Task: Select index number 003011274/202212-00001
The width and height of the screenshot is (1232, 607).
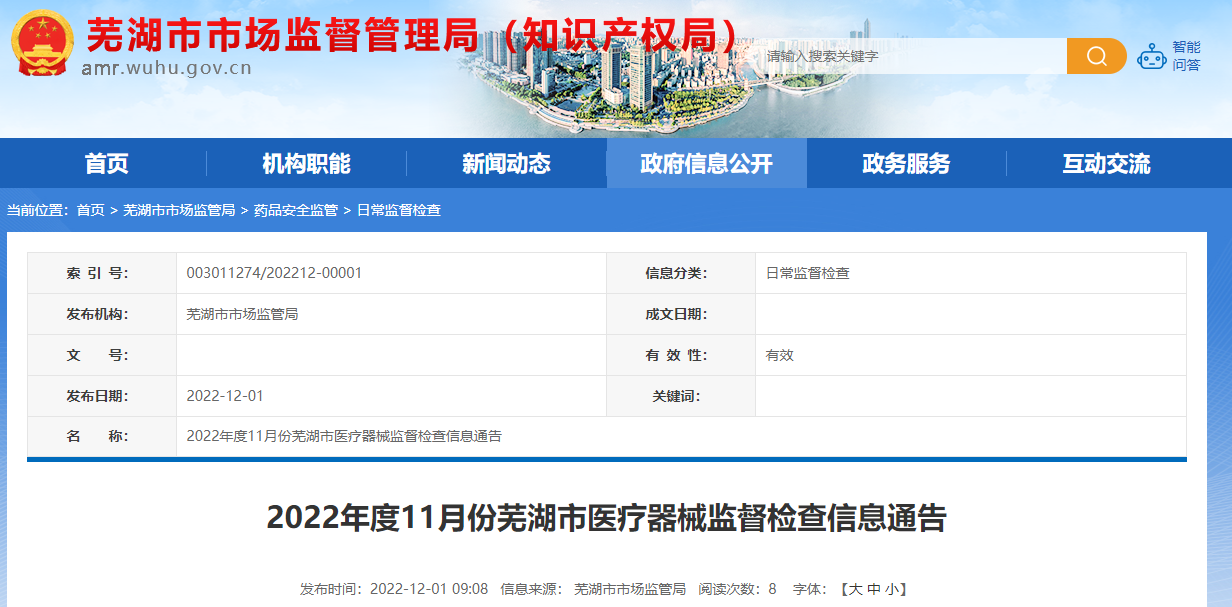Action: pos(274,273)
